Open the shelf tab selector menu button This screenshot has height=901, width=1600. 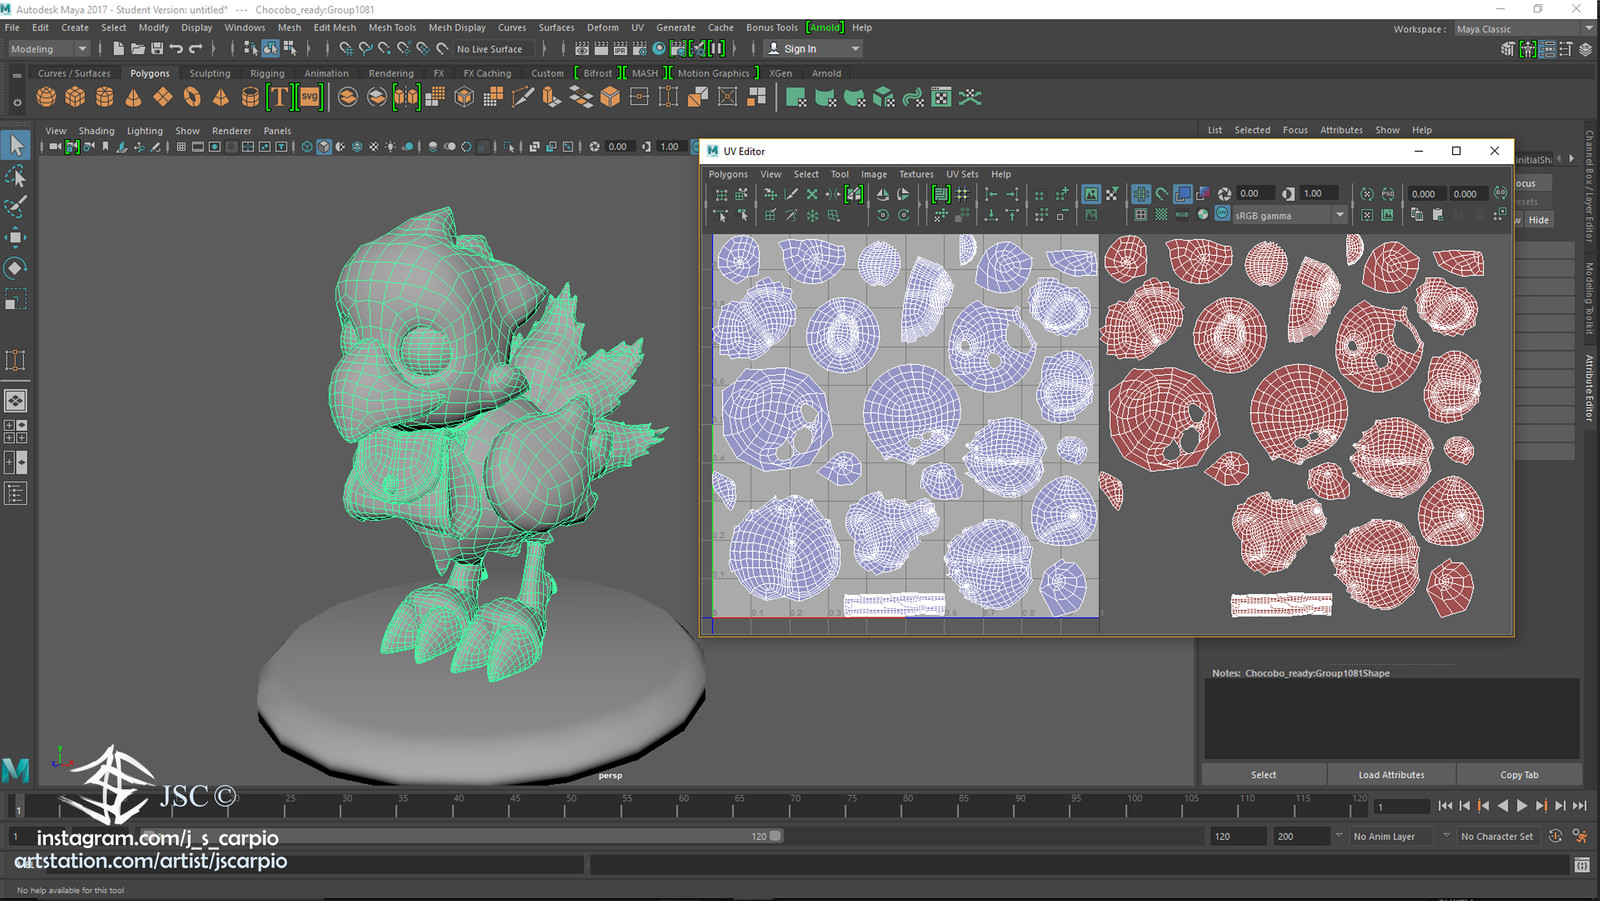pos(16,74)
